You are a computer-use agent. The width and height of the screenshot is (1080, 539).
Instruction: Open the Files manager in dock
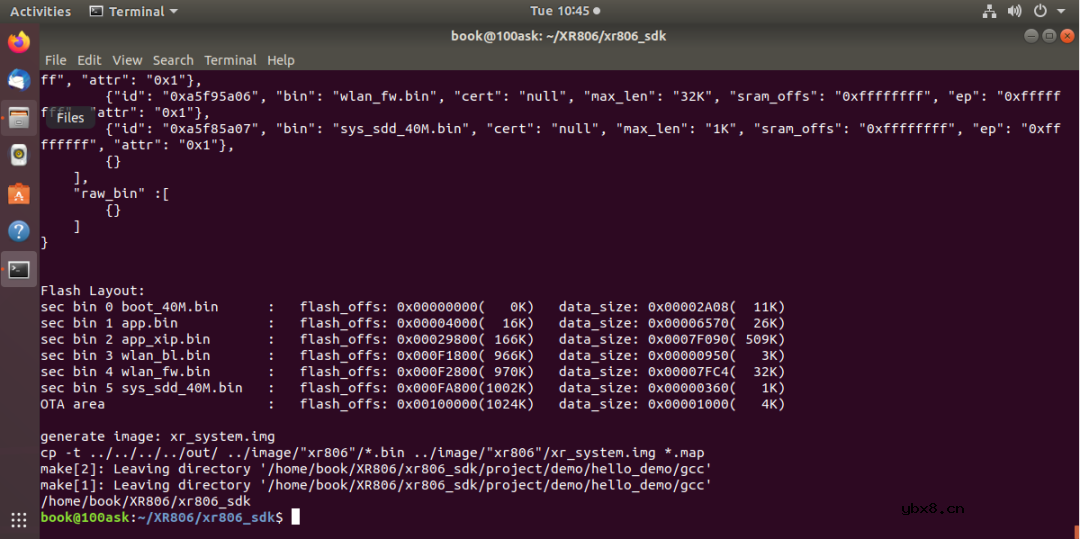pos(19,118)
